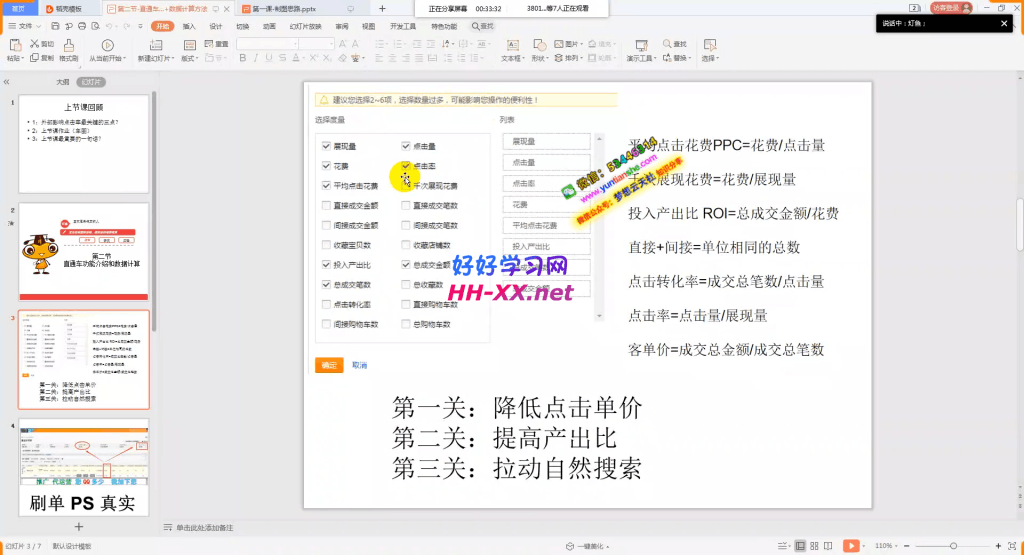Screen dimensions: 1024x555
Task: Click the zoom out minus button
Action: click(x=906, y=546)
